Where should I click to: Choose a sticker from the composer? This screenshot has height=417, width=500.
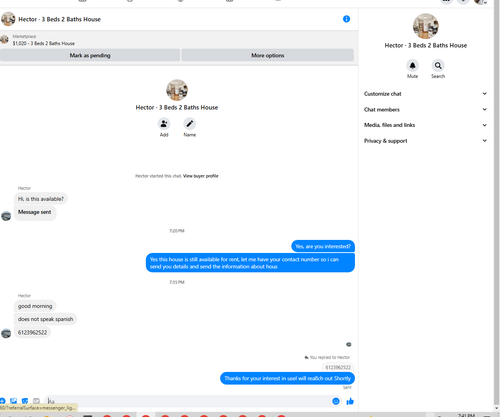coord(25,401)
